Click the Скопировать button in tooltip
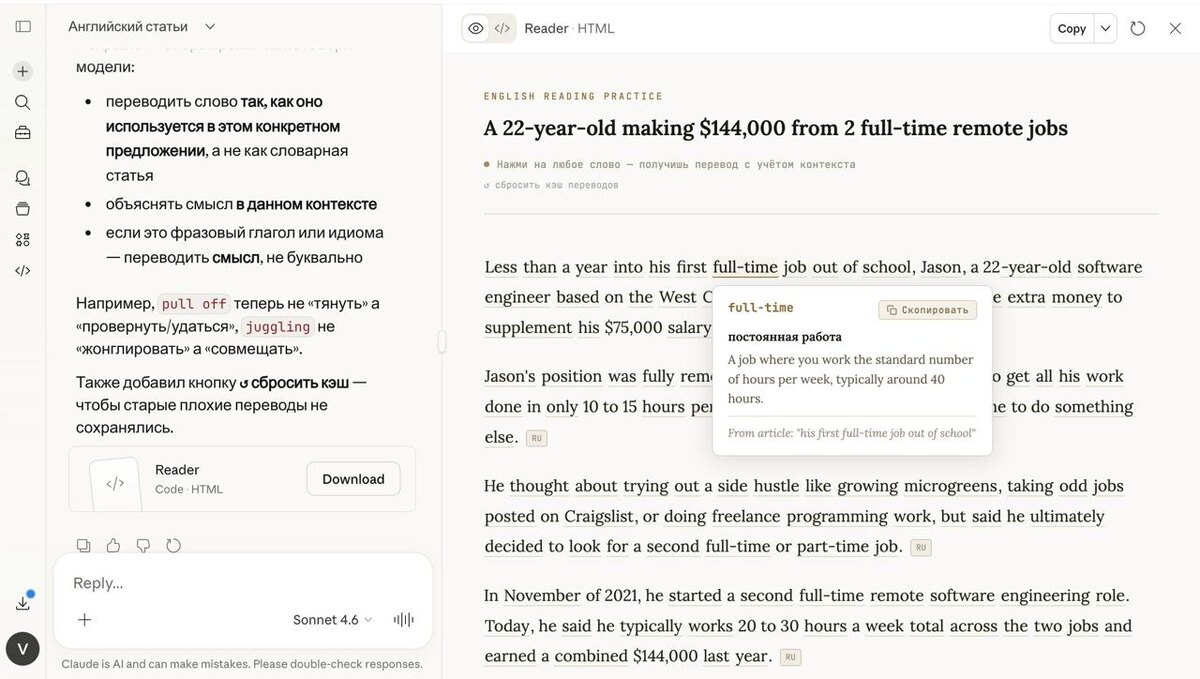Viewport: 1200px width, 679px height. pos(927,310)
